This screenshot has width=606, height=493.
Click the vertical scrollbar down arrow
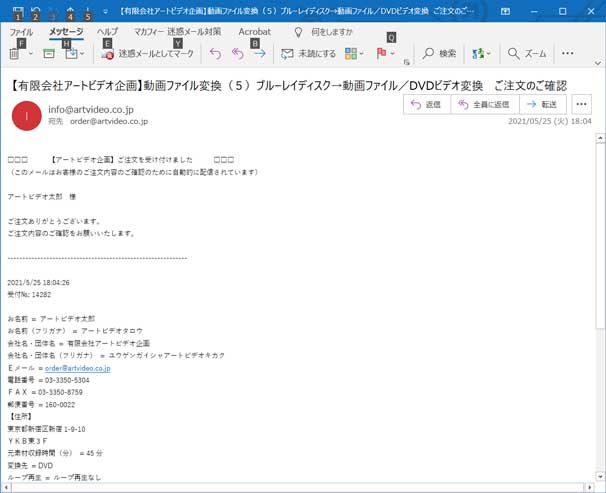600,476
